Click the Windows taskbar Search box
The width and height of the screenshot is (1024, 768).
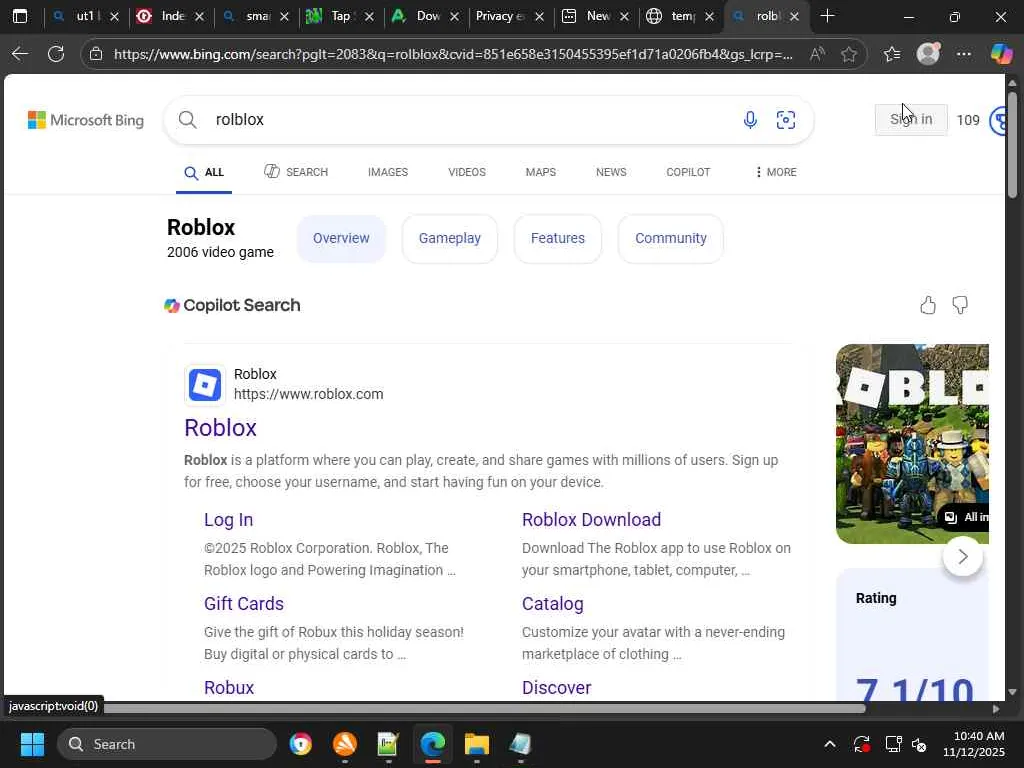click(x=167, y=744)
